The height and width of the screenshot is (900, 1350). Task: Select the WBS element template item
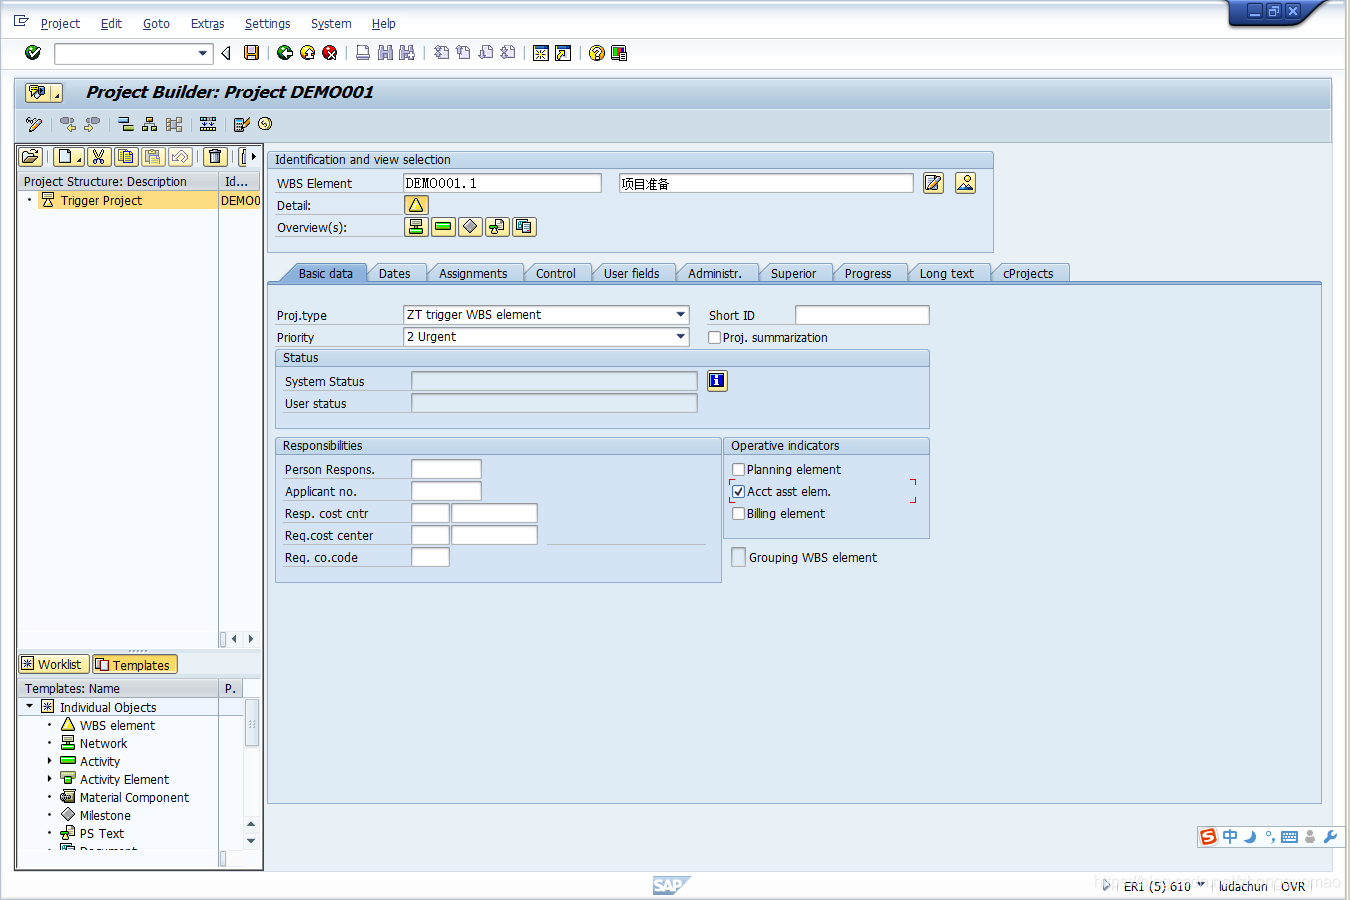click(x=117, y=726)
